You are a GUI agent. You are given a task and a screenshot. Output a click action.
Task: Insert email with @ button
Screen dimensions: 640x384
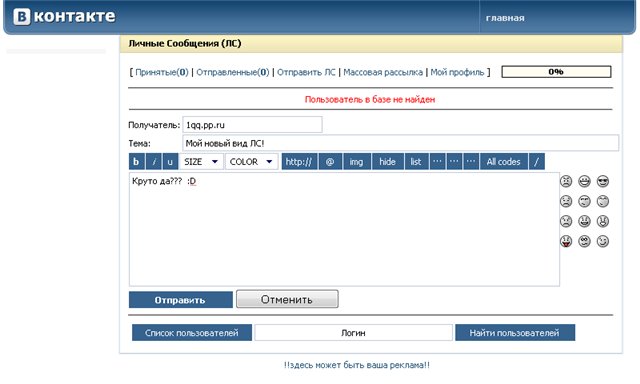coord(330,162)
